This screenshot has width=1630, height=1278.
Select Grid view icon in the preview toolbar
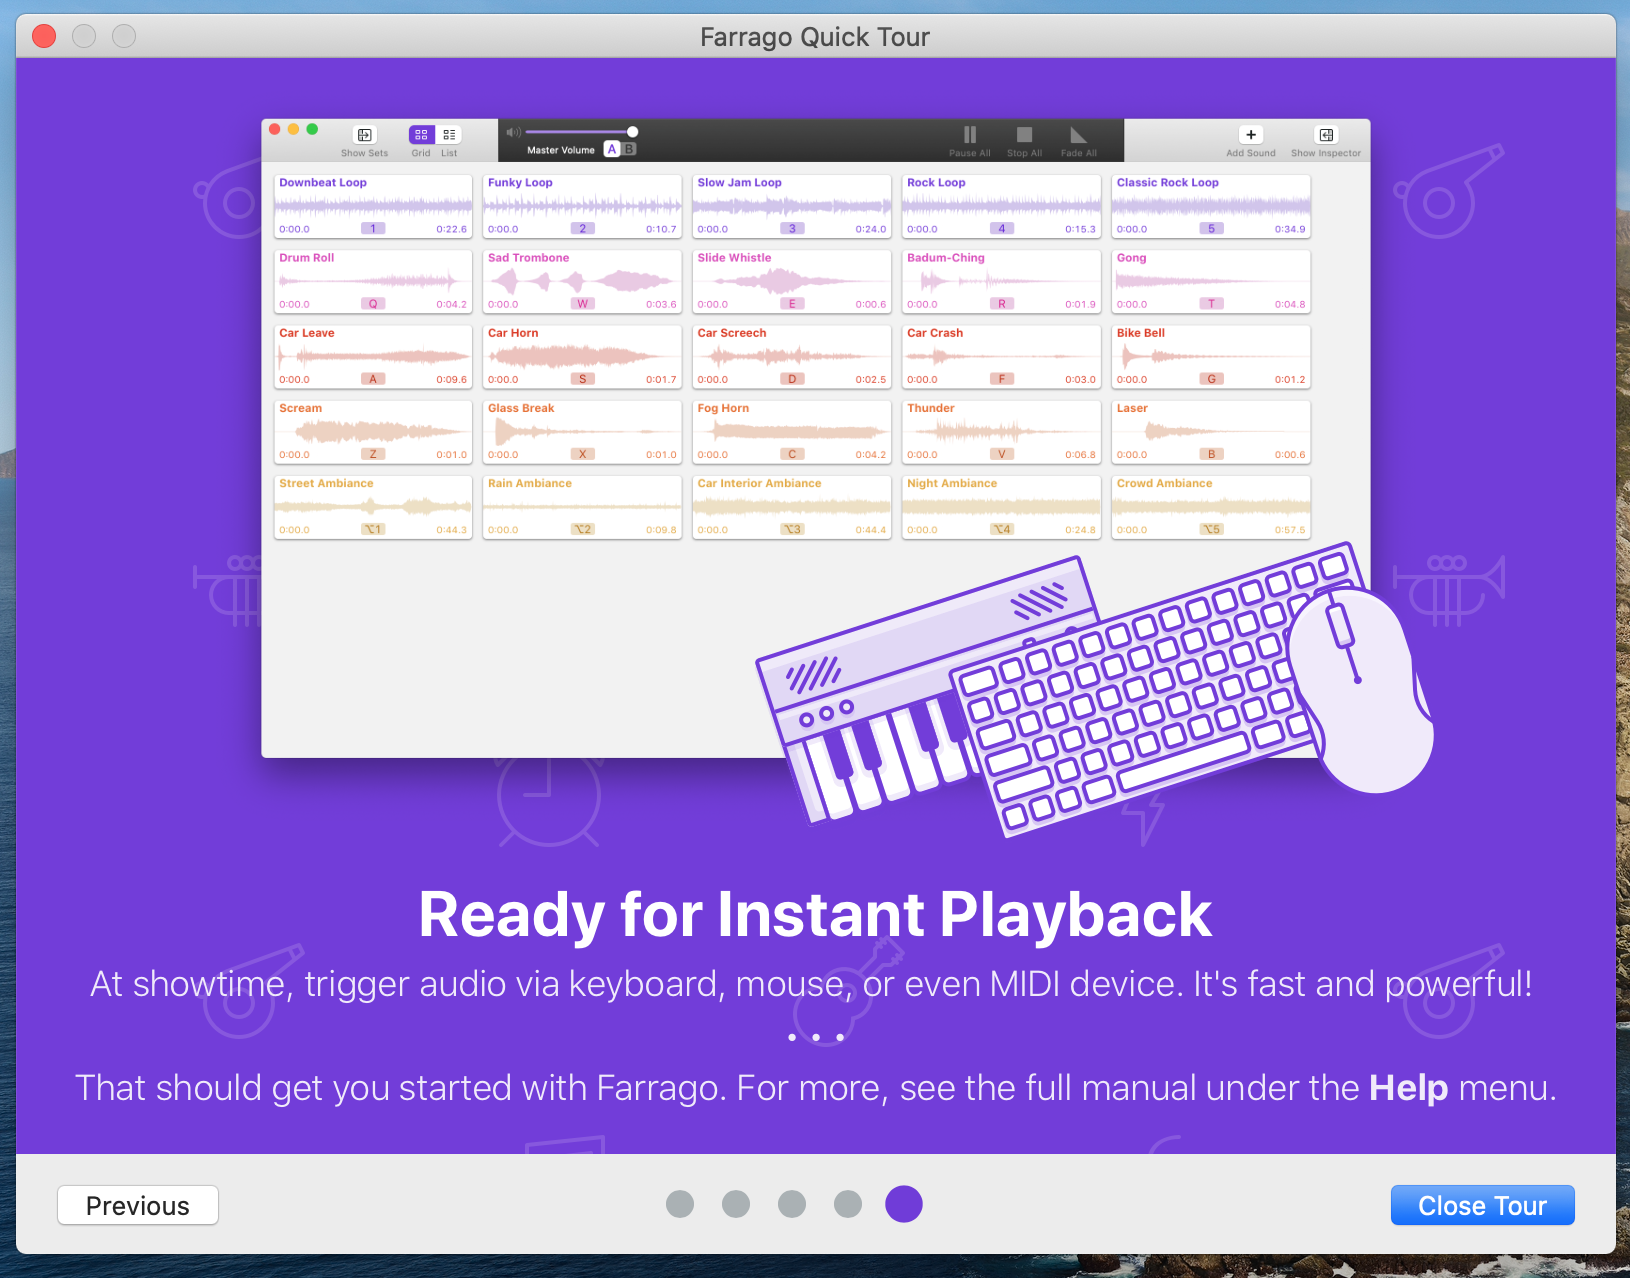coord(421,135)
